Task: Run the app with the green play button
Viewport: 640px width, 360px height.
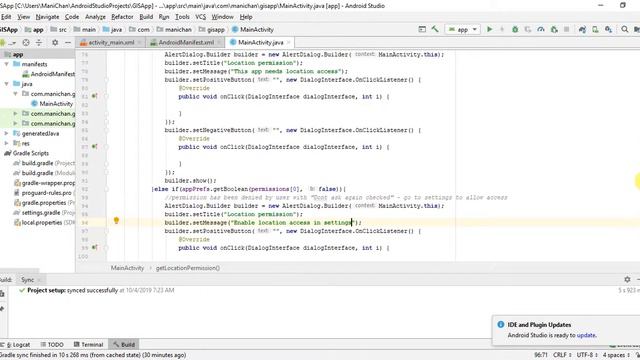Action: coord(489,29)
